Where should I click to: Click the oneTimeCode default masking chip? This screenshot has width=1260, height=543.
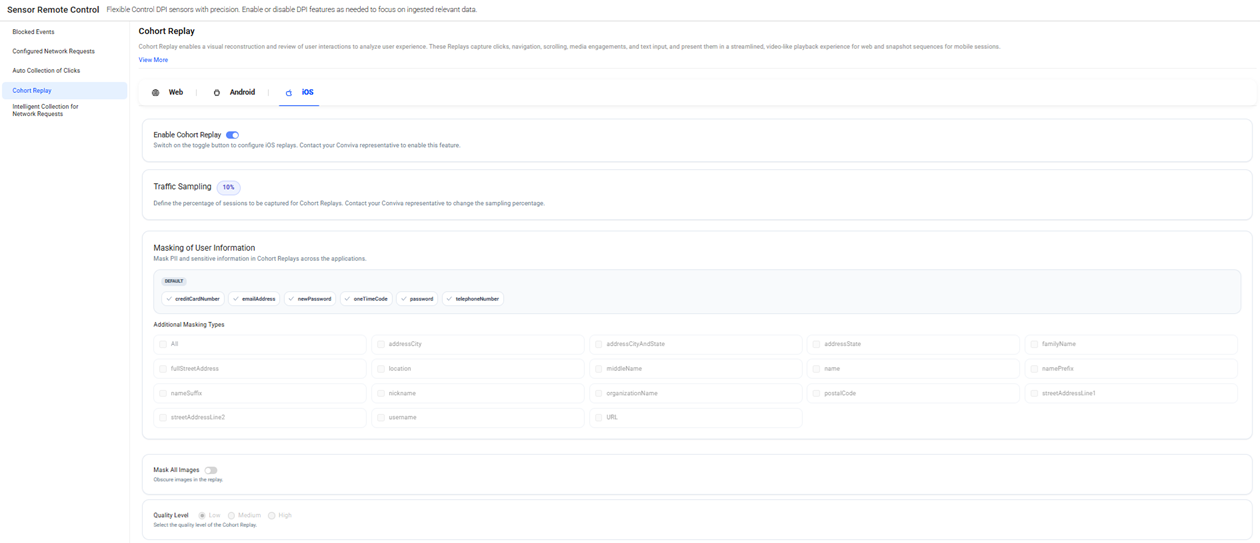pos(366,299)
